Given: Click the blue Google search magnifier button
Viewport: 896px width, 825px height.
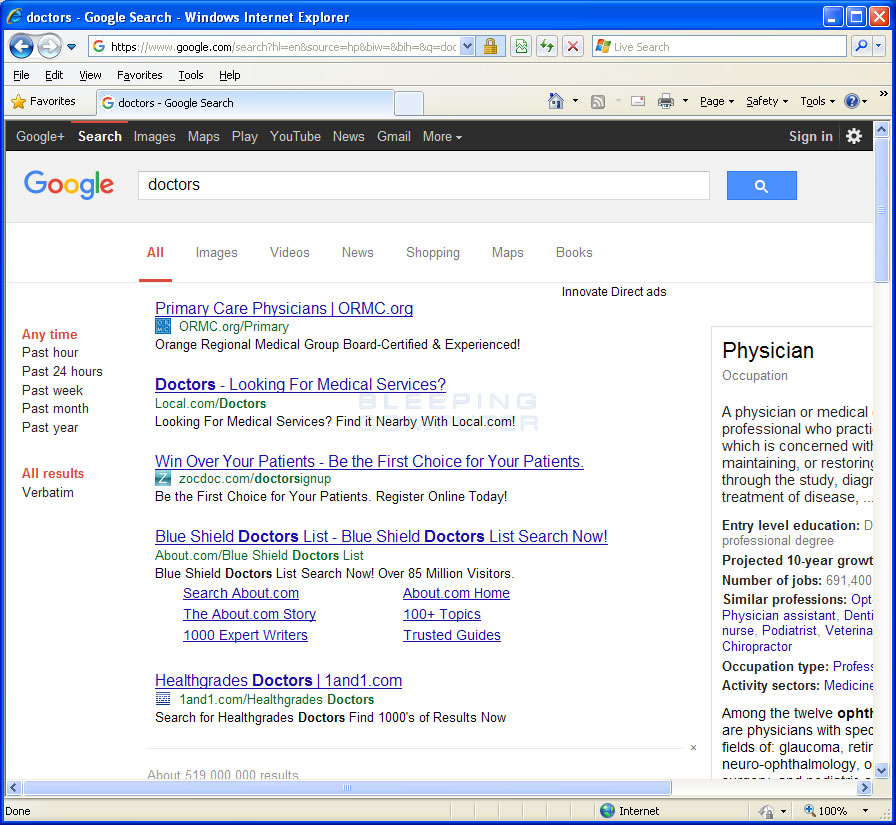Looking at the screenshot, I should tap(761, 185).
